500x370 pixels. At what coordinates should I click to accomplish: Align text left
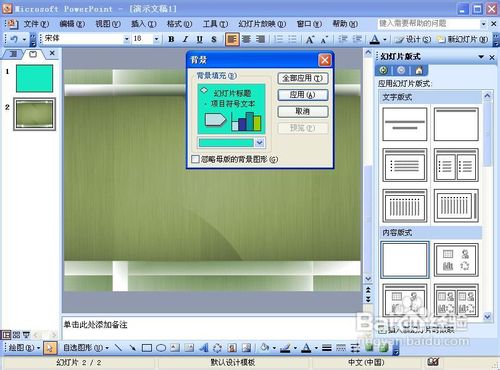click(232, 39)
